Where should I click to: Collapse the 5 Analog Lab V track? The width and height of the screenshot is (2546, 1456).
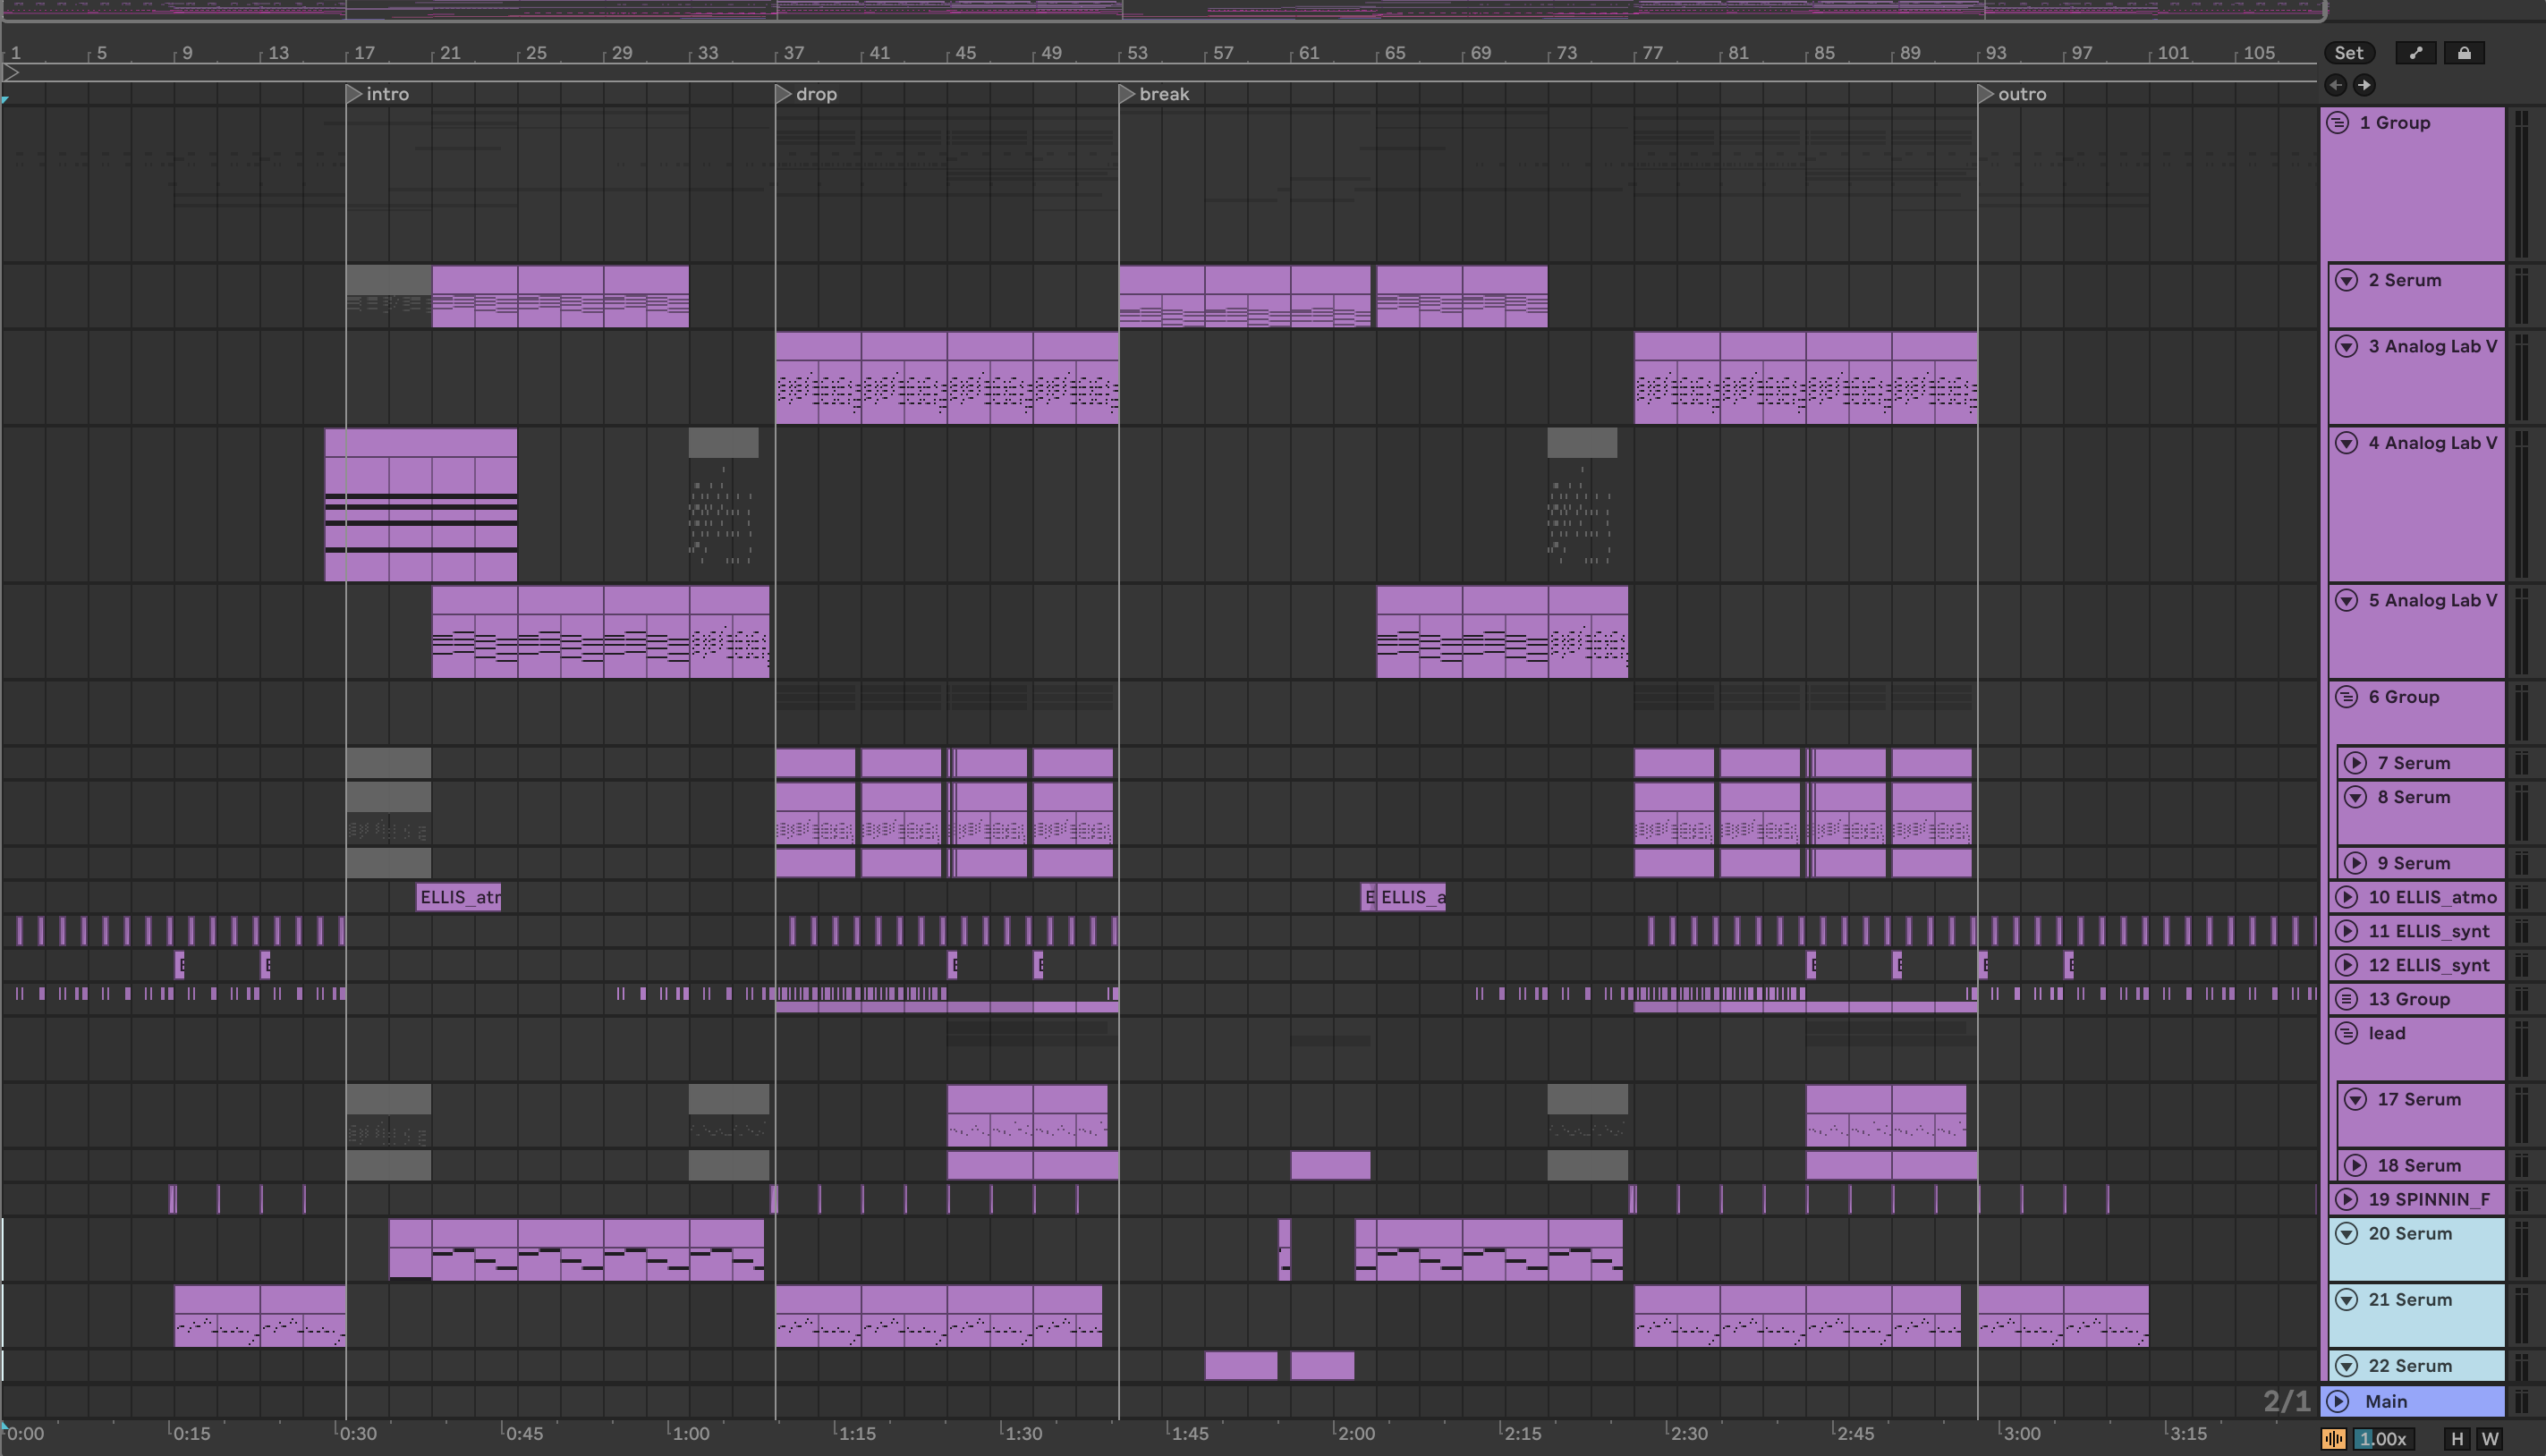[2347, 600]
